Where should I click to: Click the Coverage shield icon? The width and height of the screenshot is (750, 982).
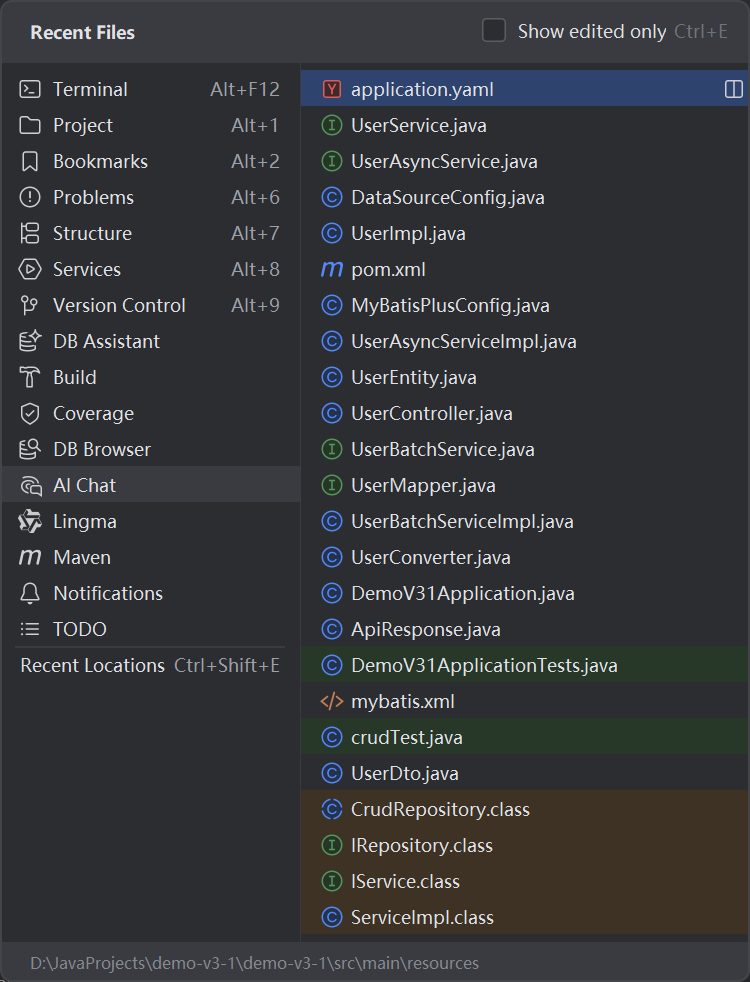30,414
